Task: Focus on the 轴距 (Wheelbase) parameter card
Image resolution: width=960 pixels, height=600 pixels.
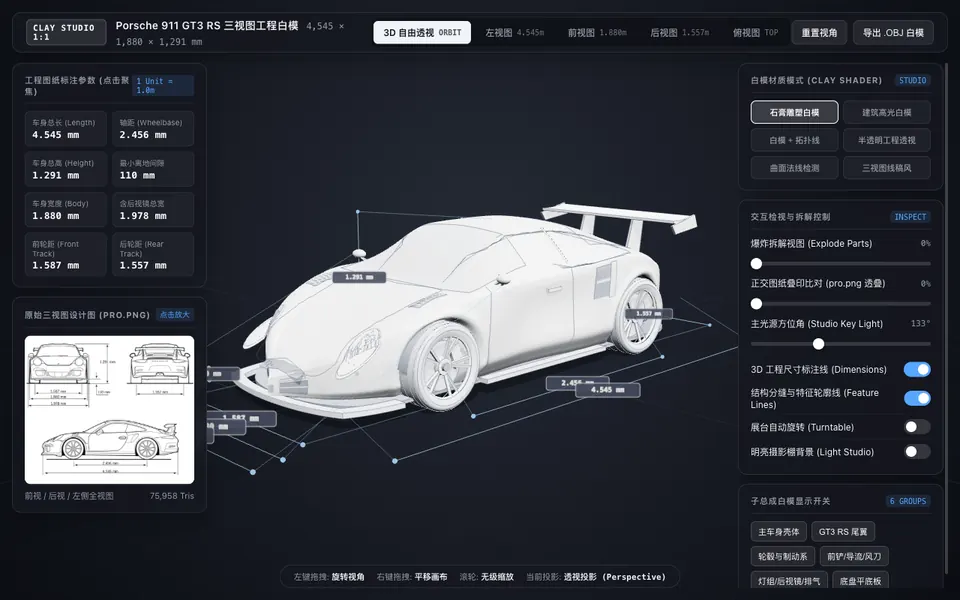Action: [153, 129]
